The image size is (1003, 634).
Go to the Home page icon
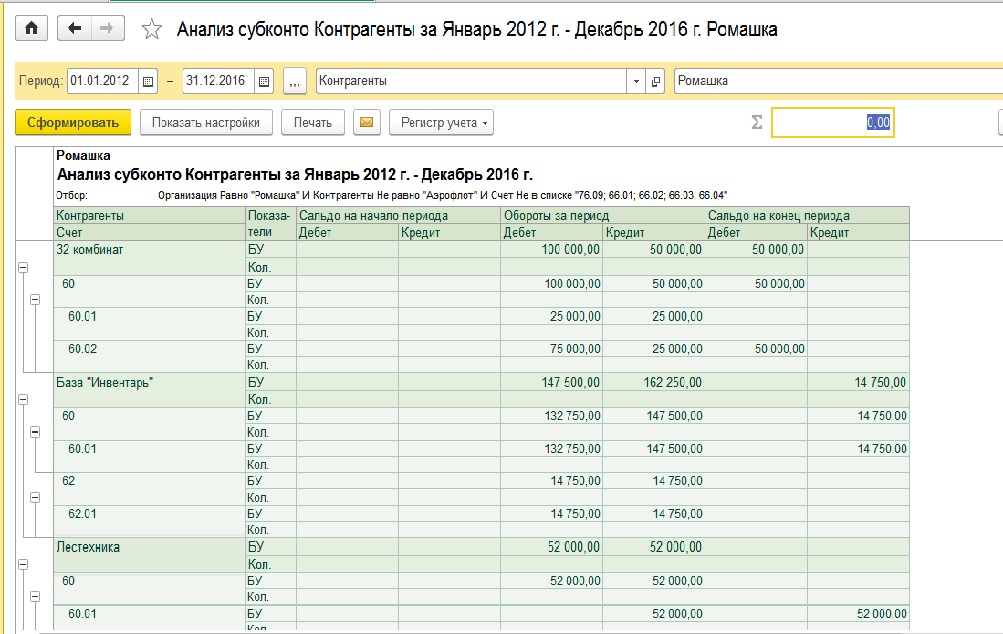31,28
